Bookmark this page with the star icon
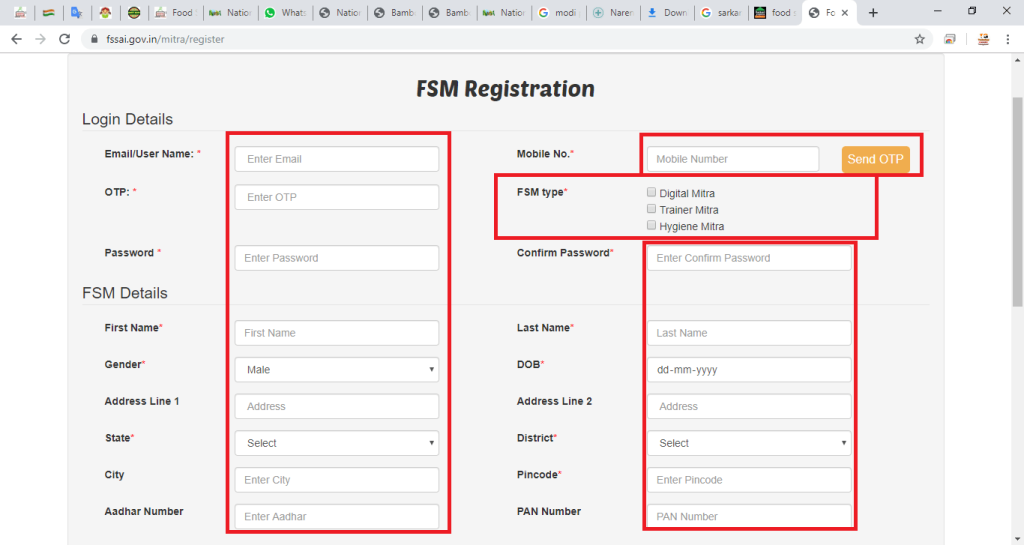Viewport: 1024px width, 545px height. 920,39
